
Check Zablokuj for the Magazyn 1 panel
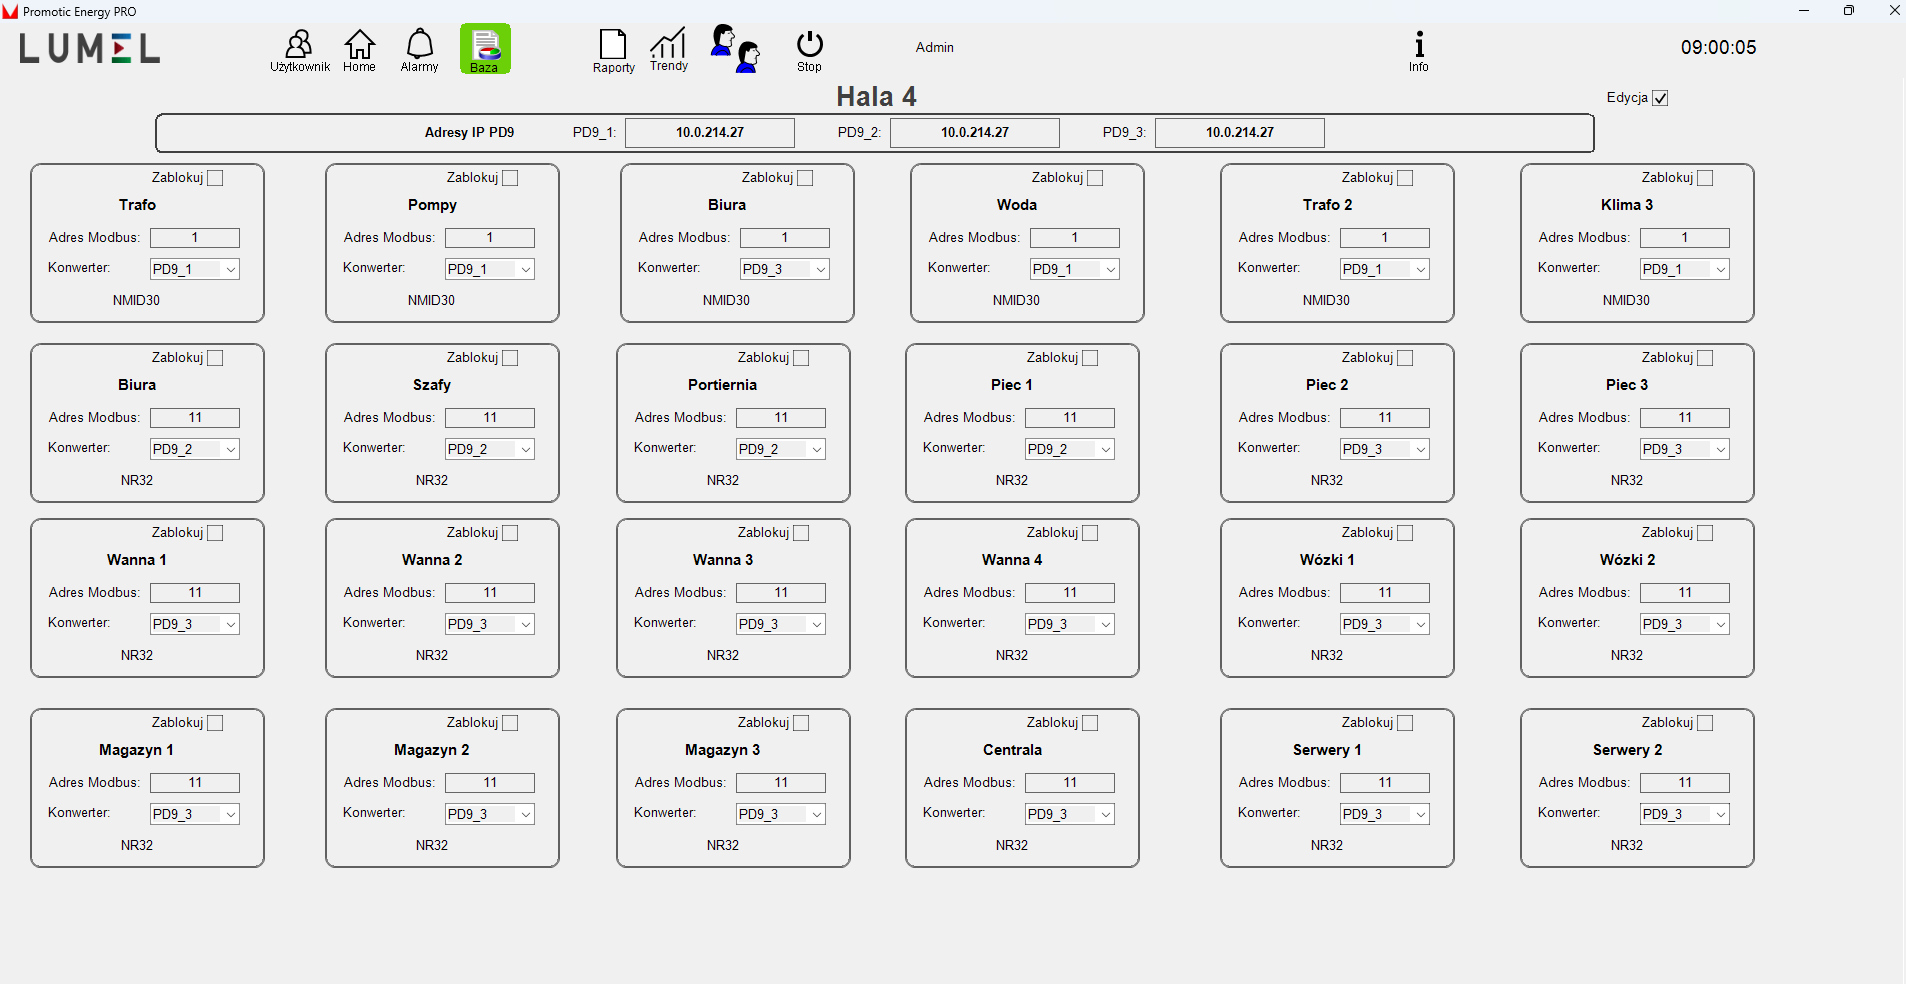[215, 723]
